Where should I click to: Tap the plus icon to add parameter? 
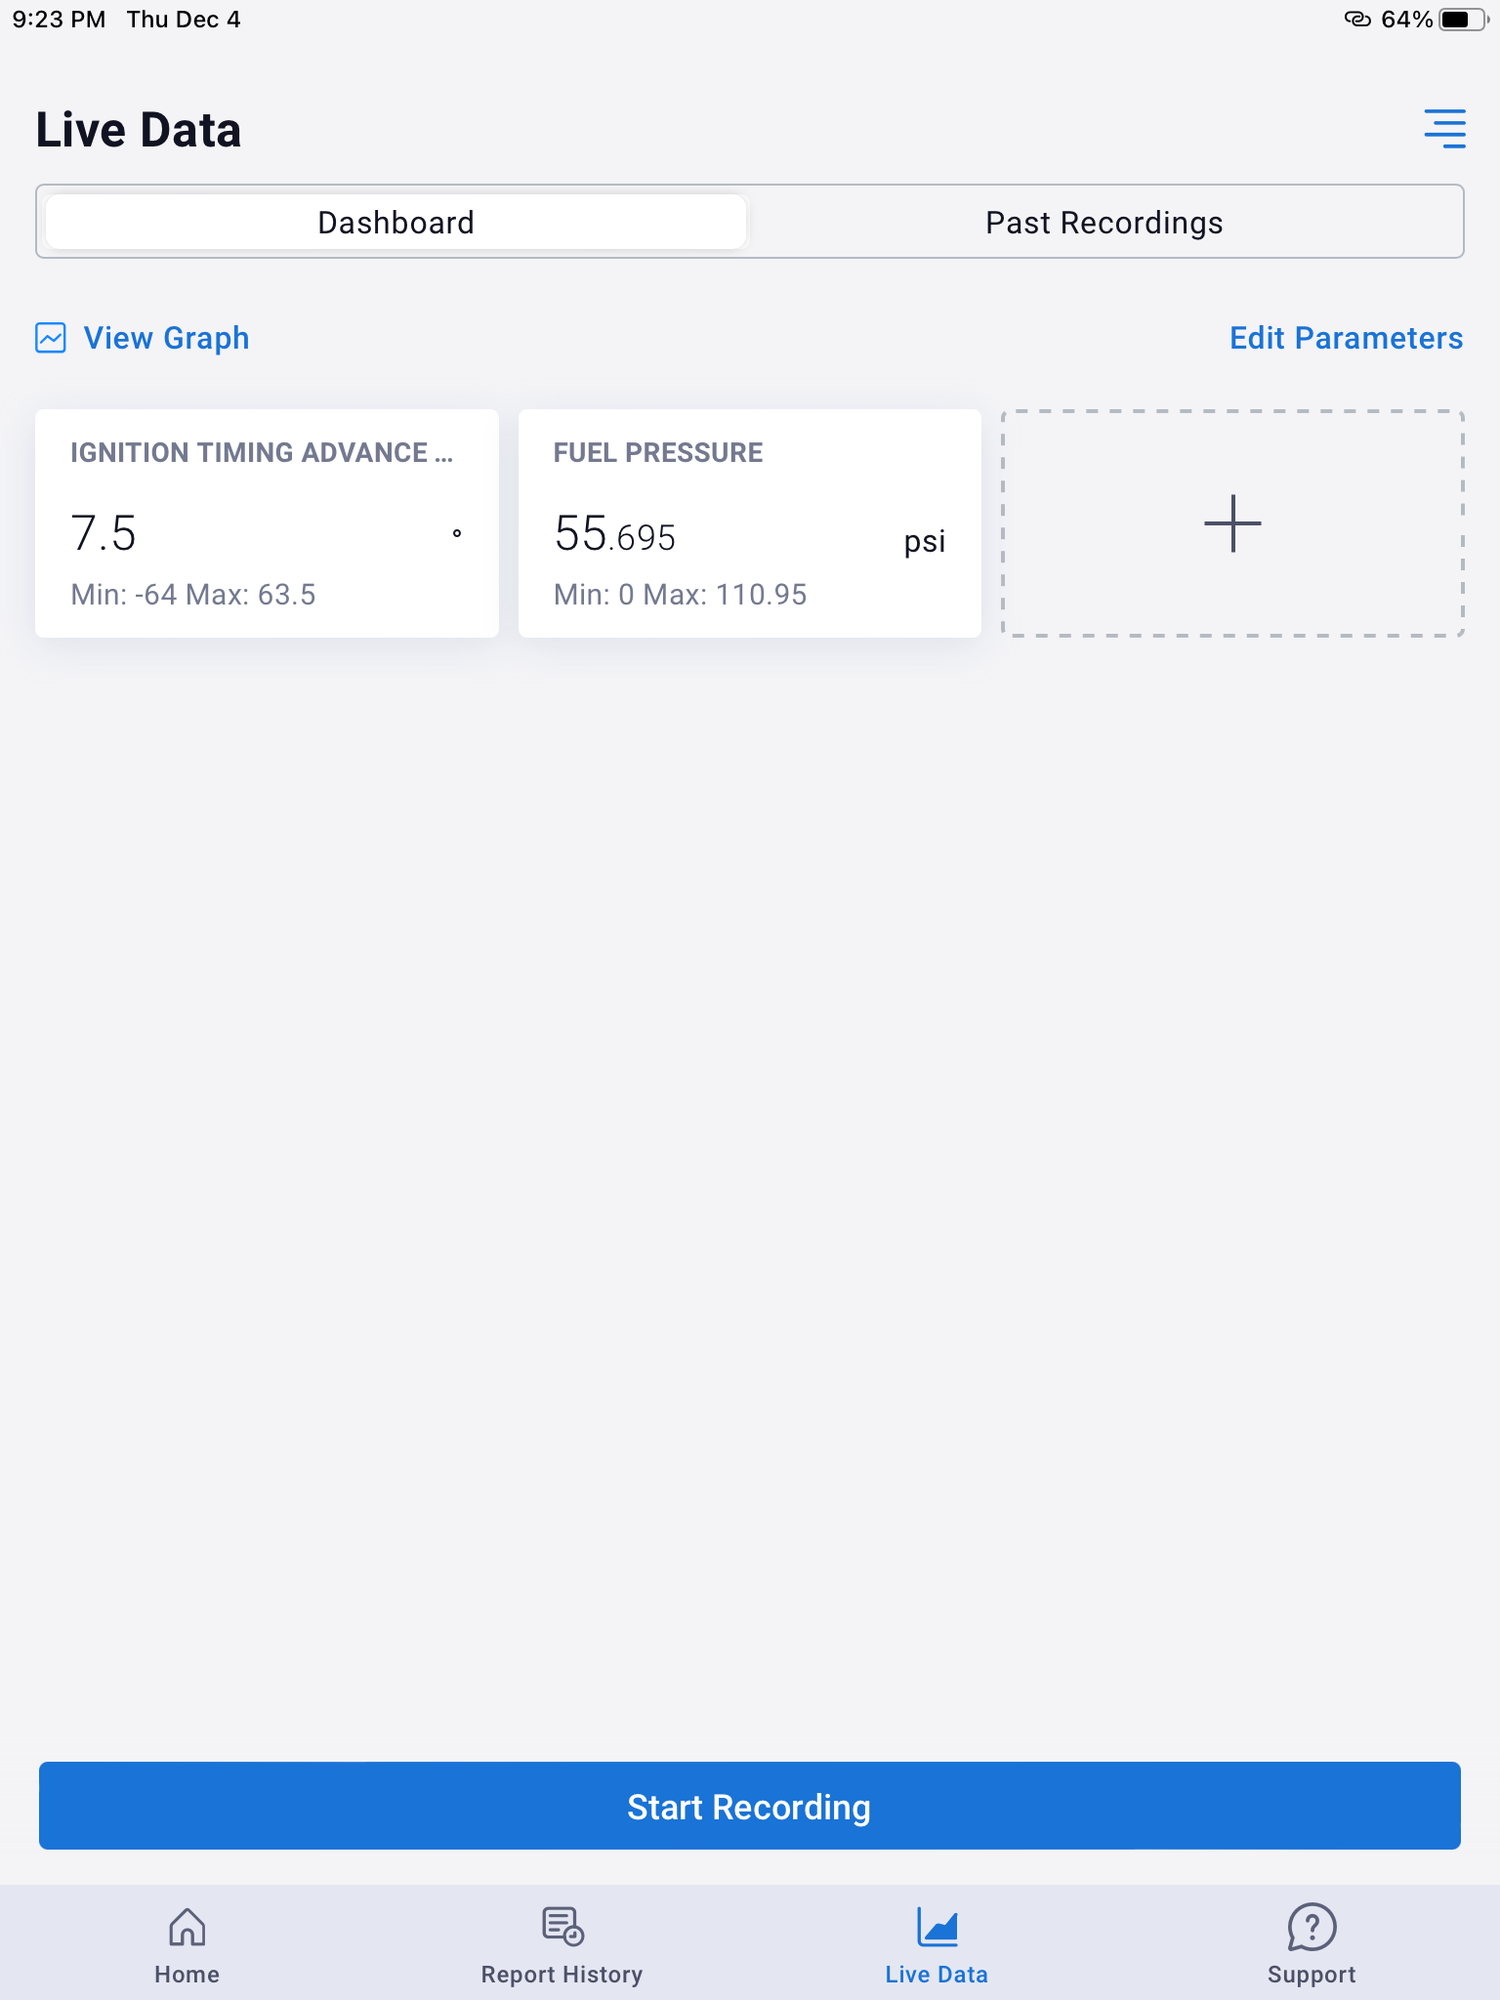[1232, 523]
